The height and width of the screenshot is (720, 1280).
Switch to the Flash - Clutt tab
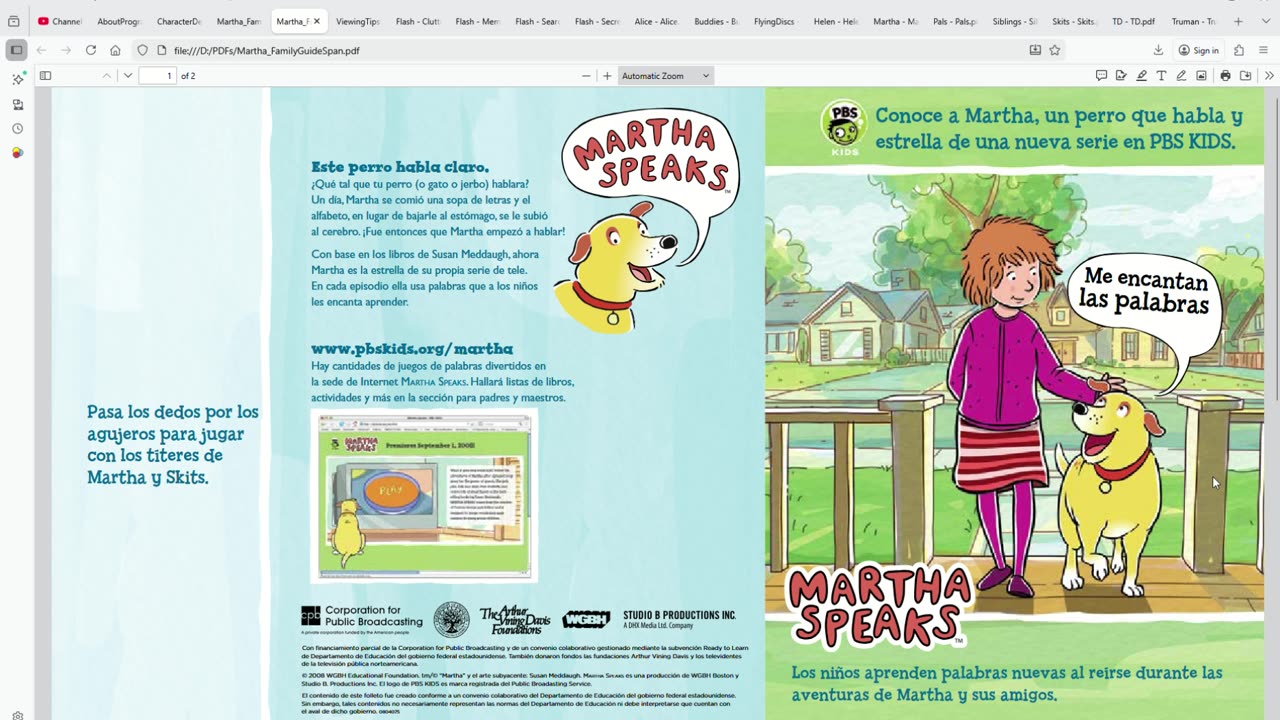pos(418,21)
